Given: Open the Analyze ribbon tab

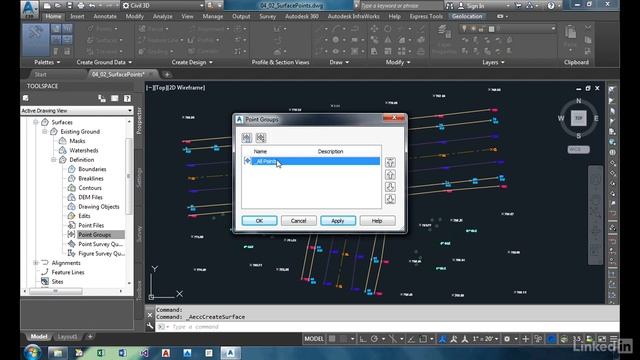Looking at the screenshot, I should coord(162,16).
